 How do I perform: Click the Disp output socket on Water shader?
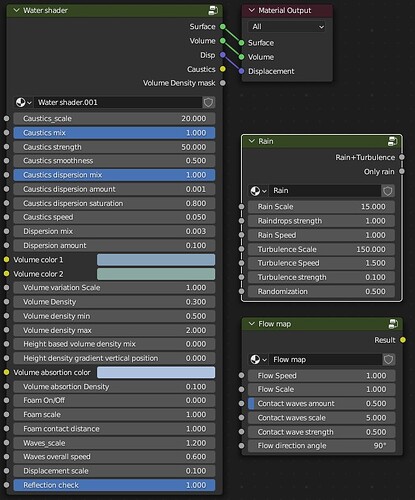coord(223,55)
